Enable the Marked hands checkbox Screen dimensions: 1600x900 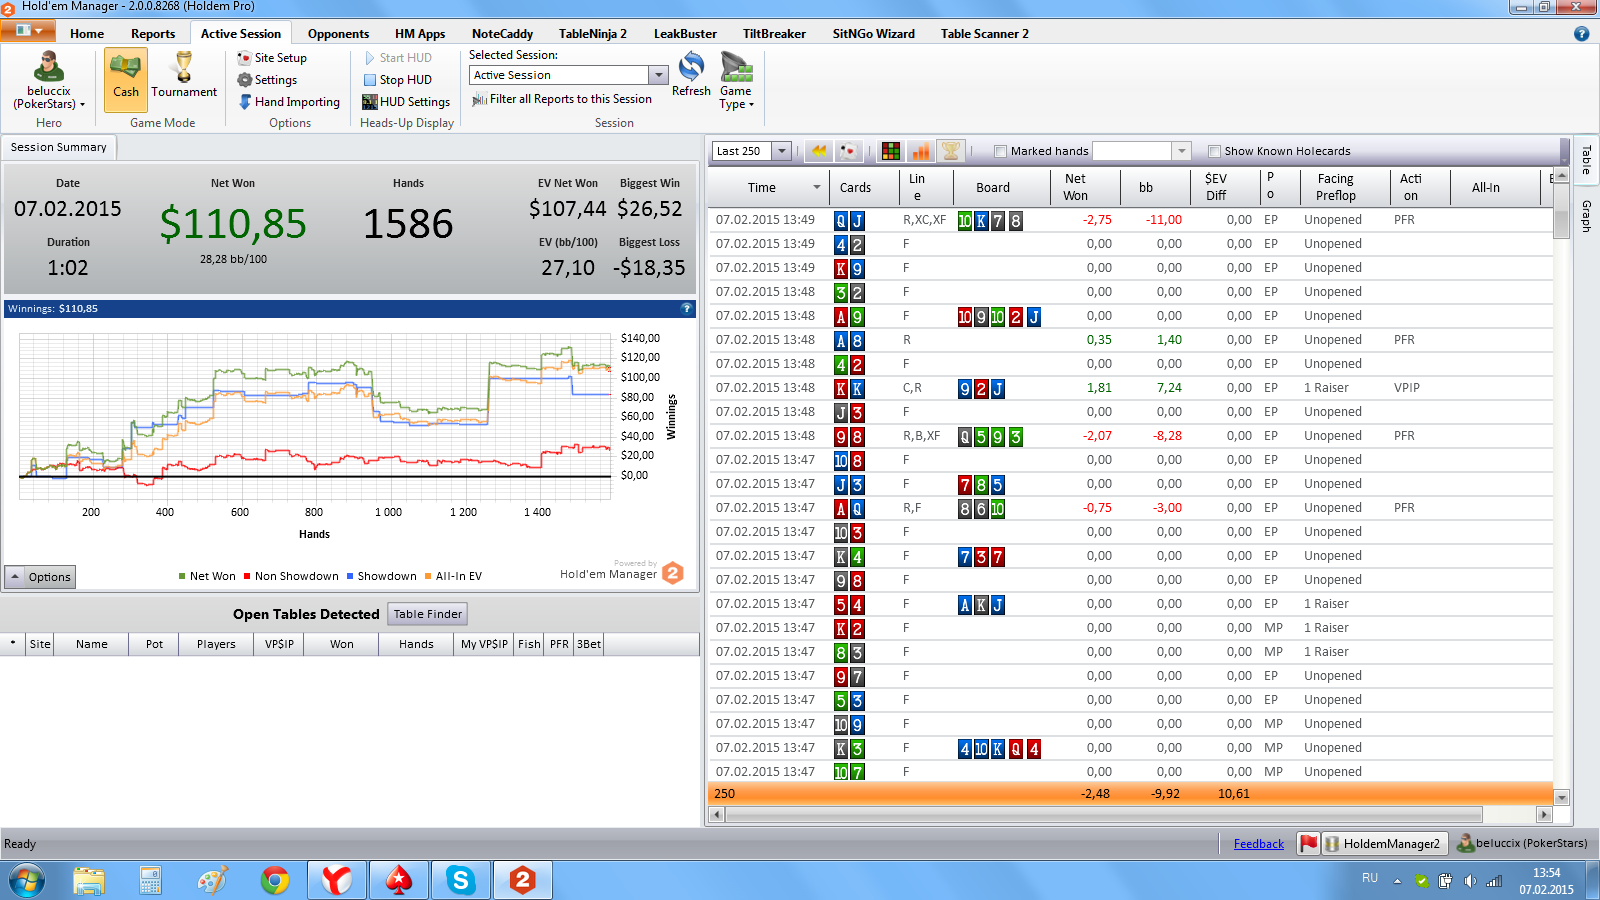point(1000,152)
